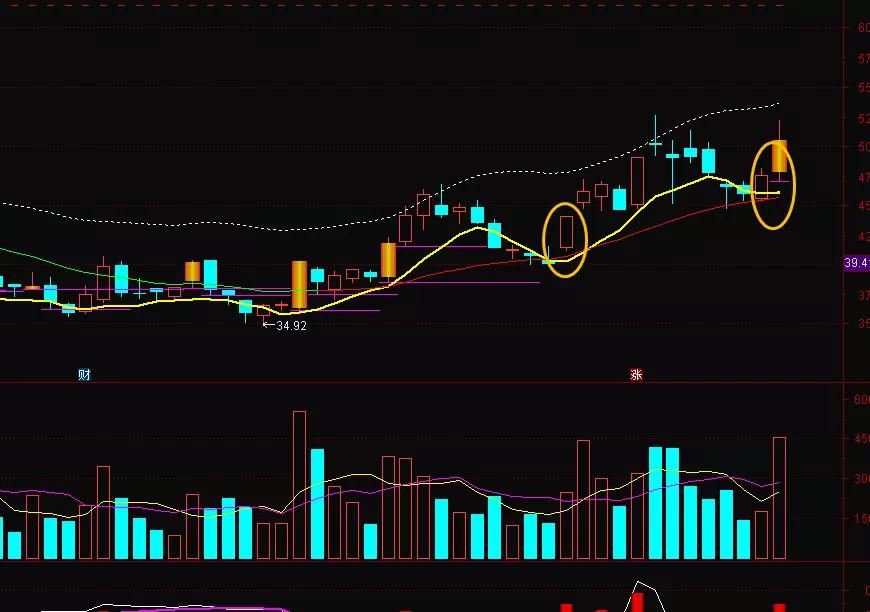
Task: Click the tall red bar in bottom indicator
Action: (638, 603)
